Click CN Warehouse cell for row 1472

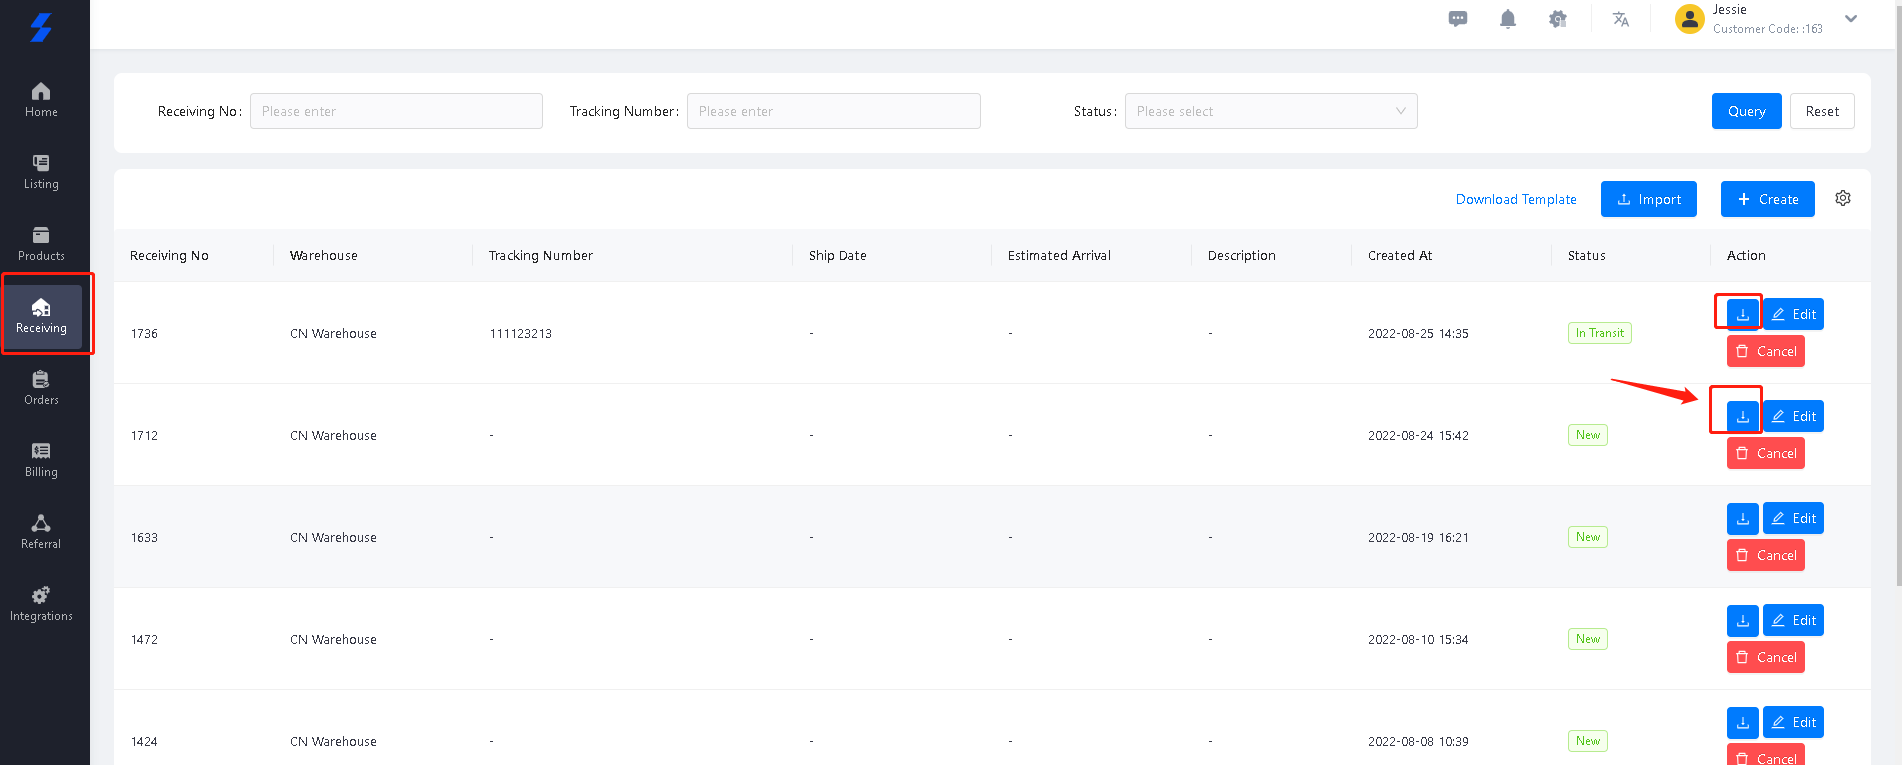(333, 640)
